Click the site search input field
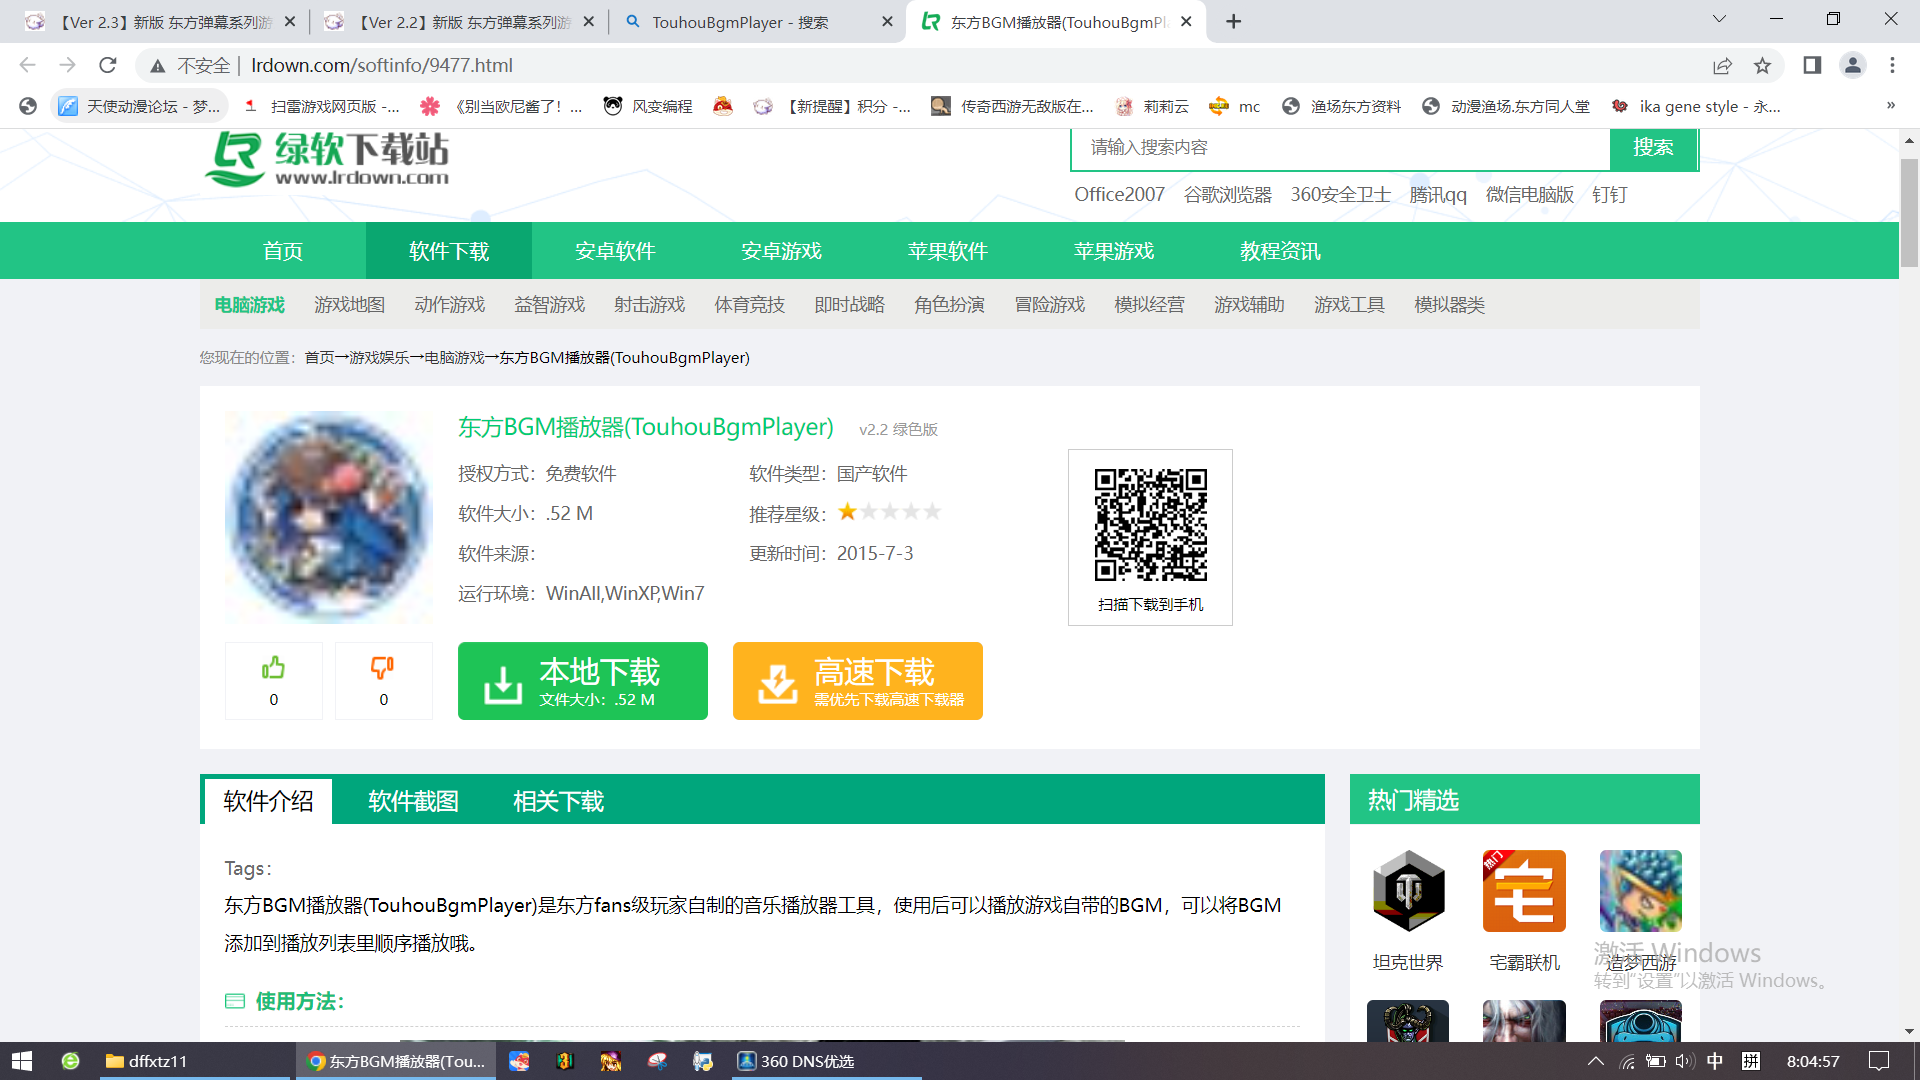Screen dimensions: 1920x1080 coord(1340,148)
